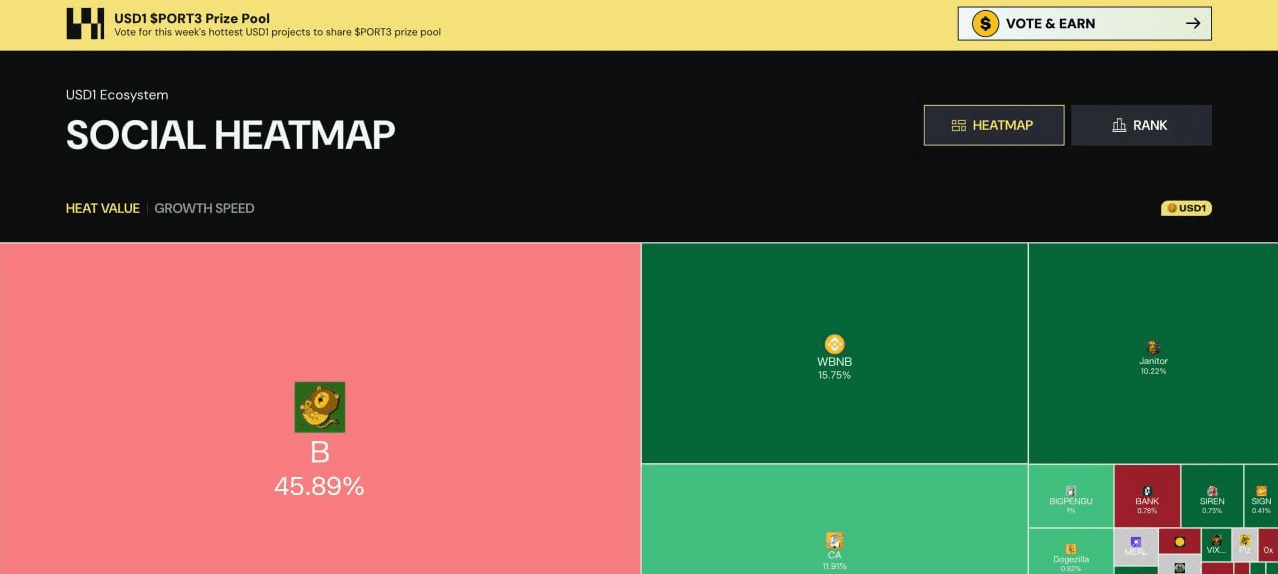Click the BANK token icon
Viewport: 1278px width, 574px height.
coord(1147,491)
